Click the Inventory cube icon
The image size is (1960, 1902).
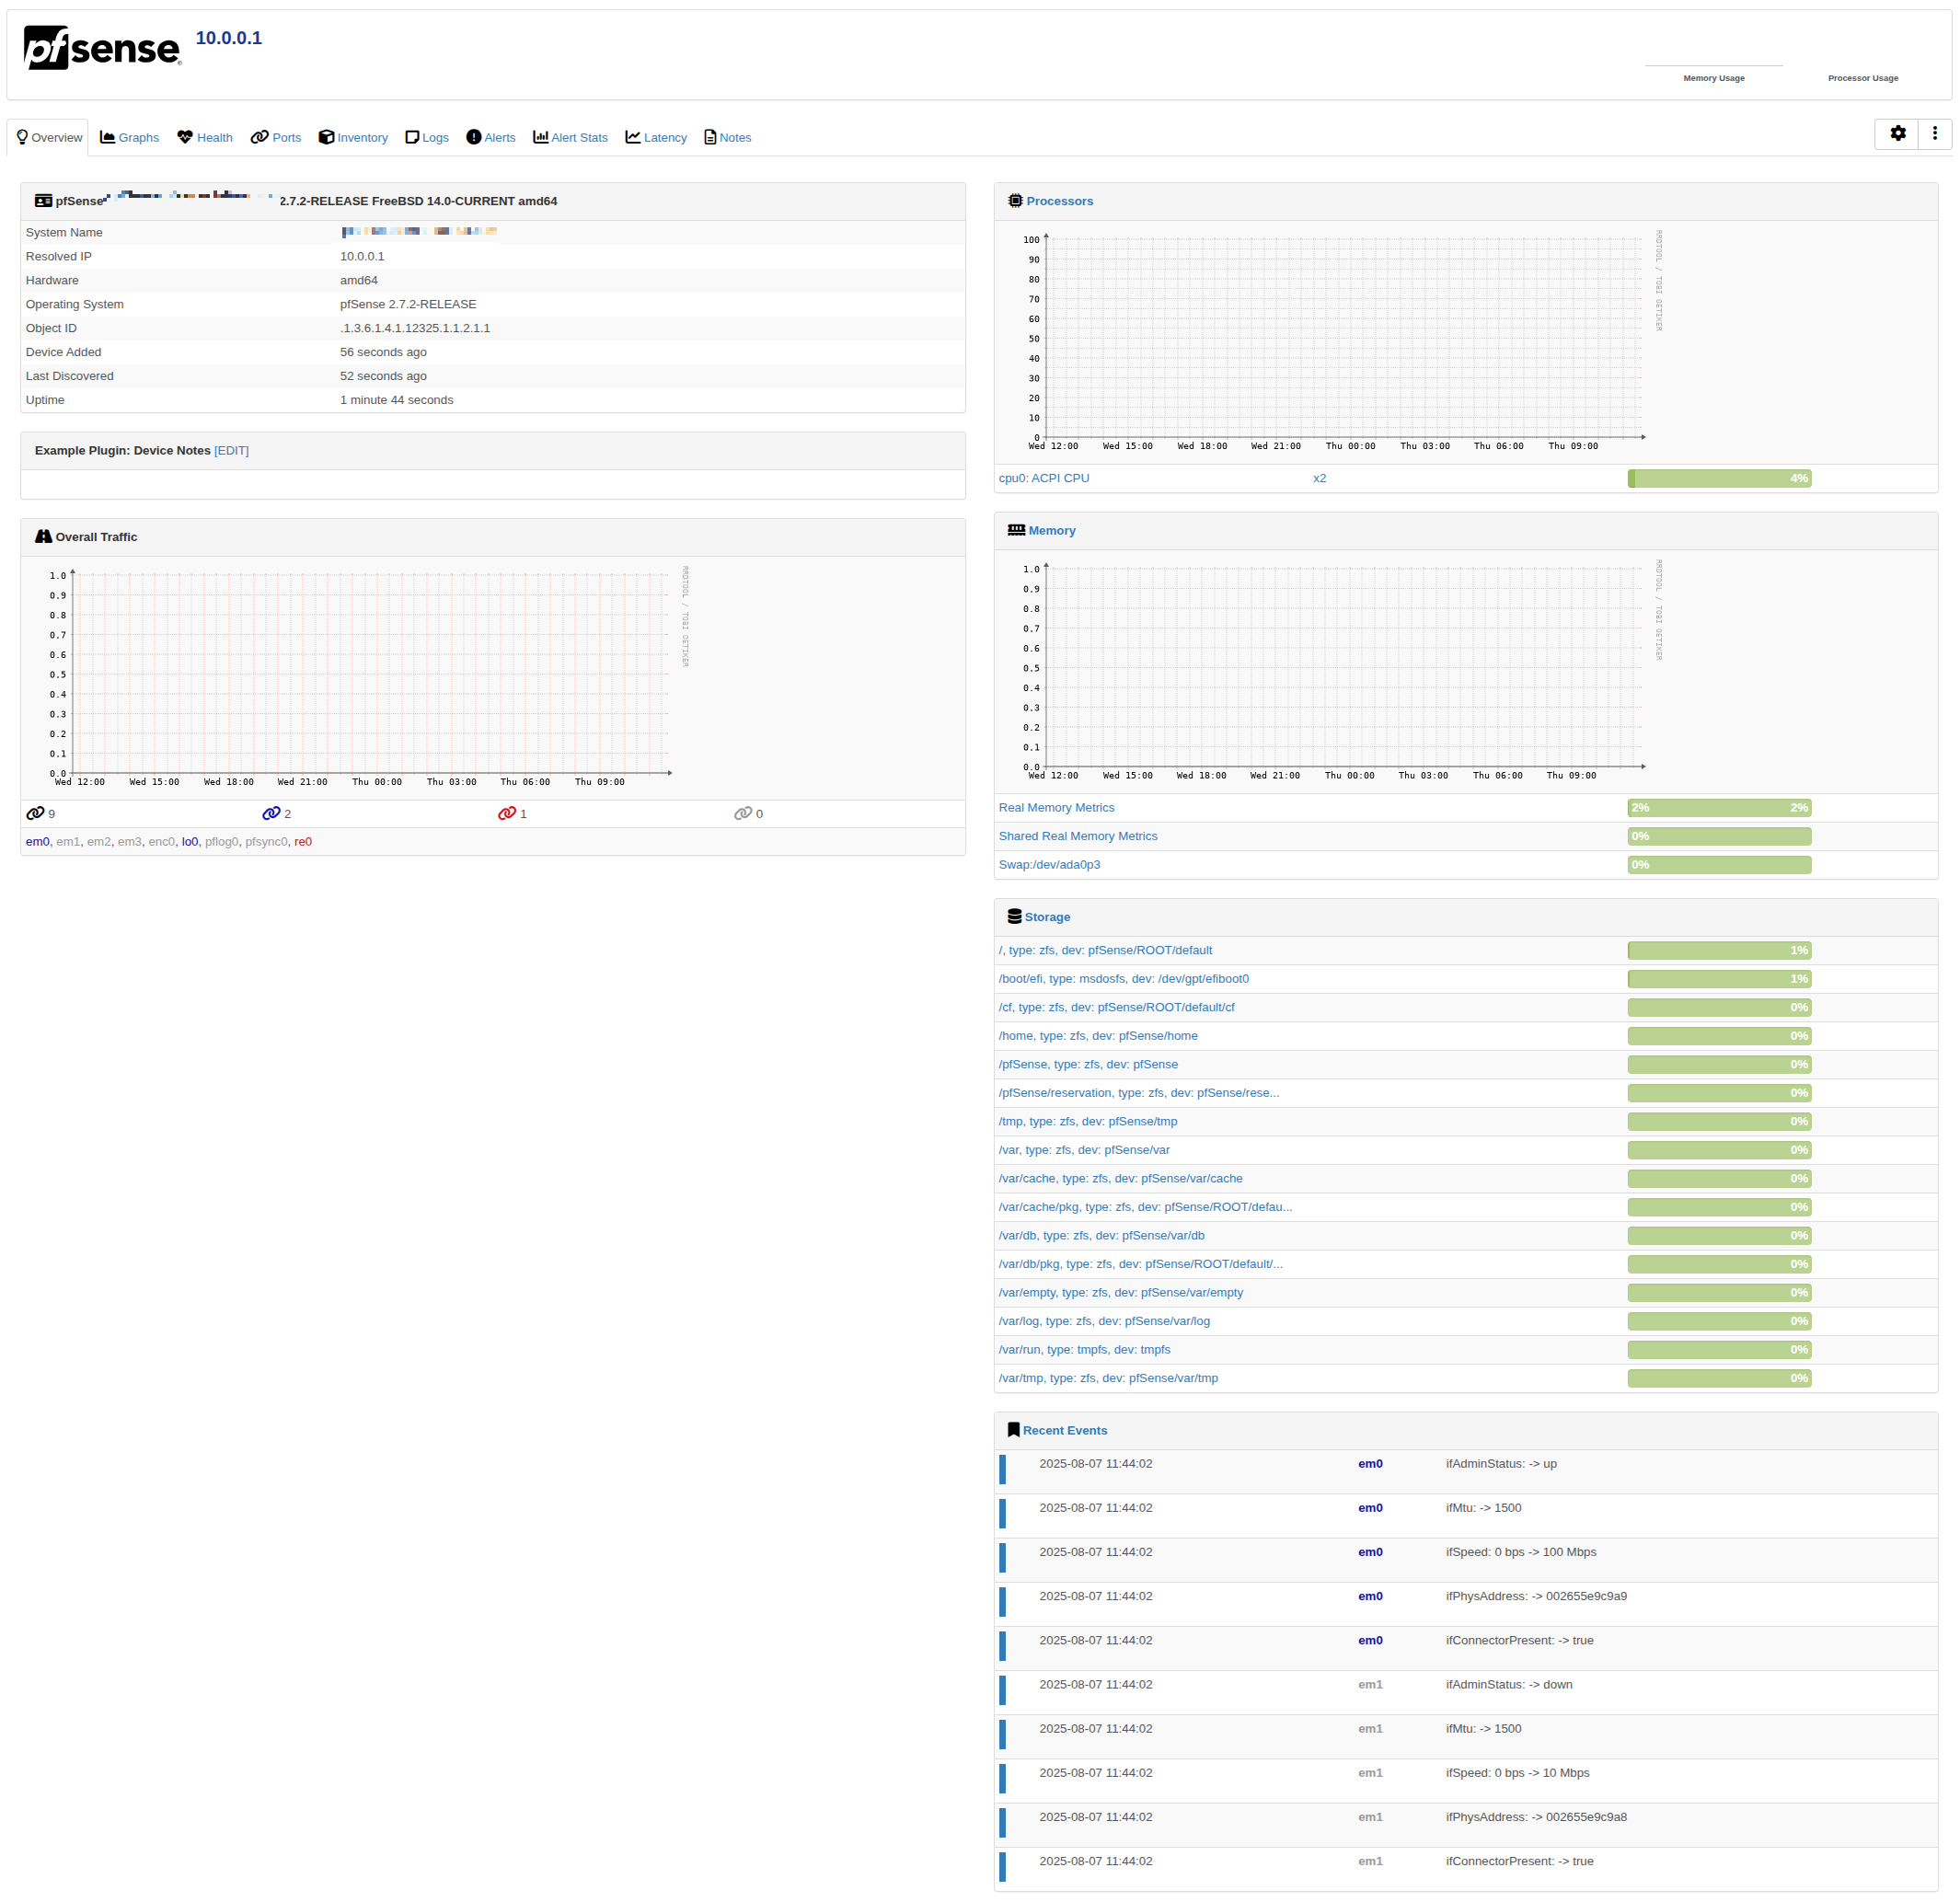[326, 137]
